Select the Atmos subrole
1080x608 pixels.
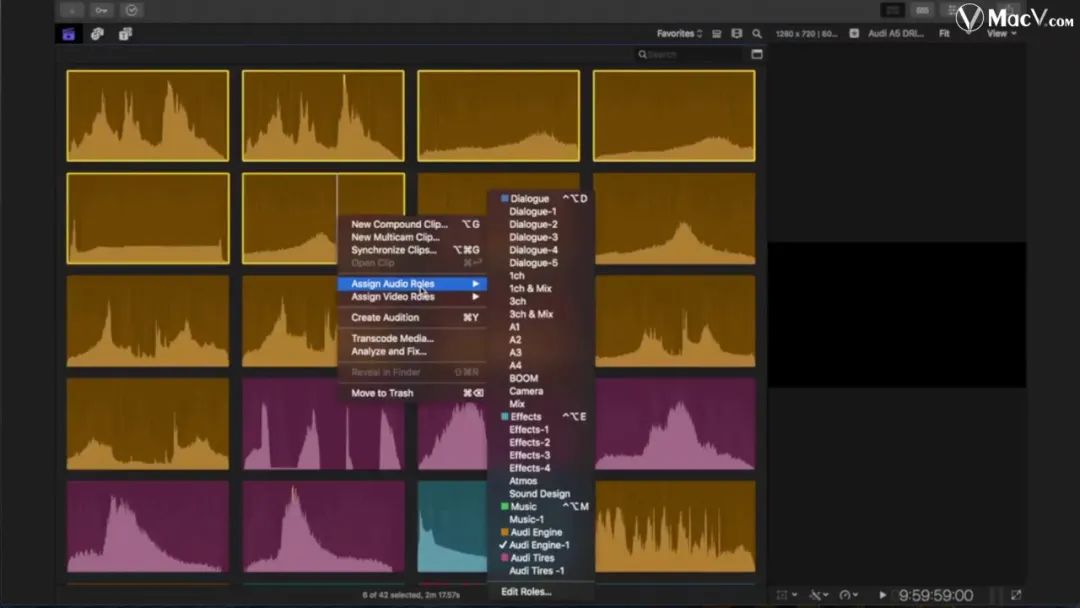[541, 481]
